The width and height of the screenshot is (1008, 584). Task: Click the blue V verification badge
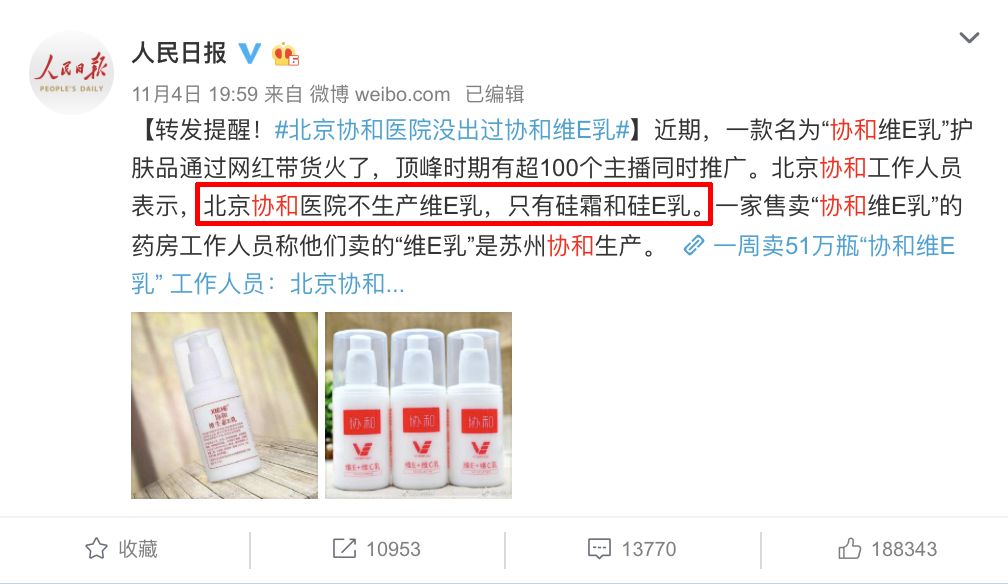[x=250, y=53]
